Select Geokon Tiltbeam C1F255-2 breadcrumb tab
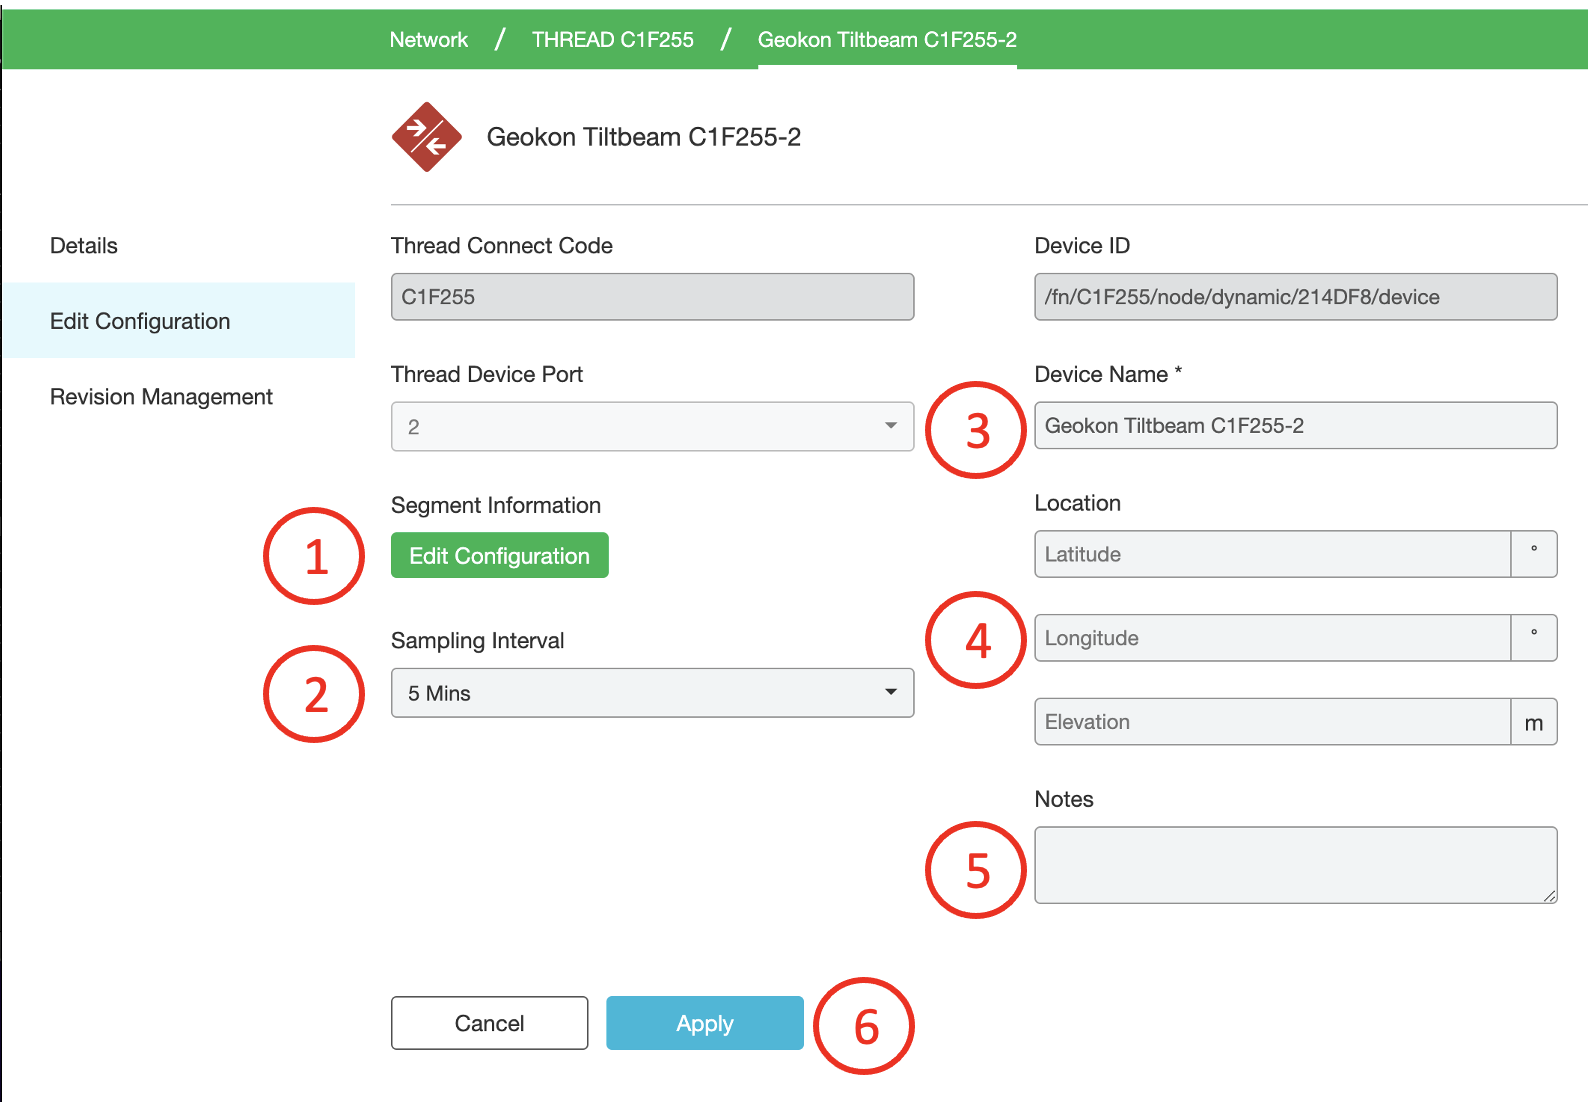 pos(887,40)
